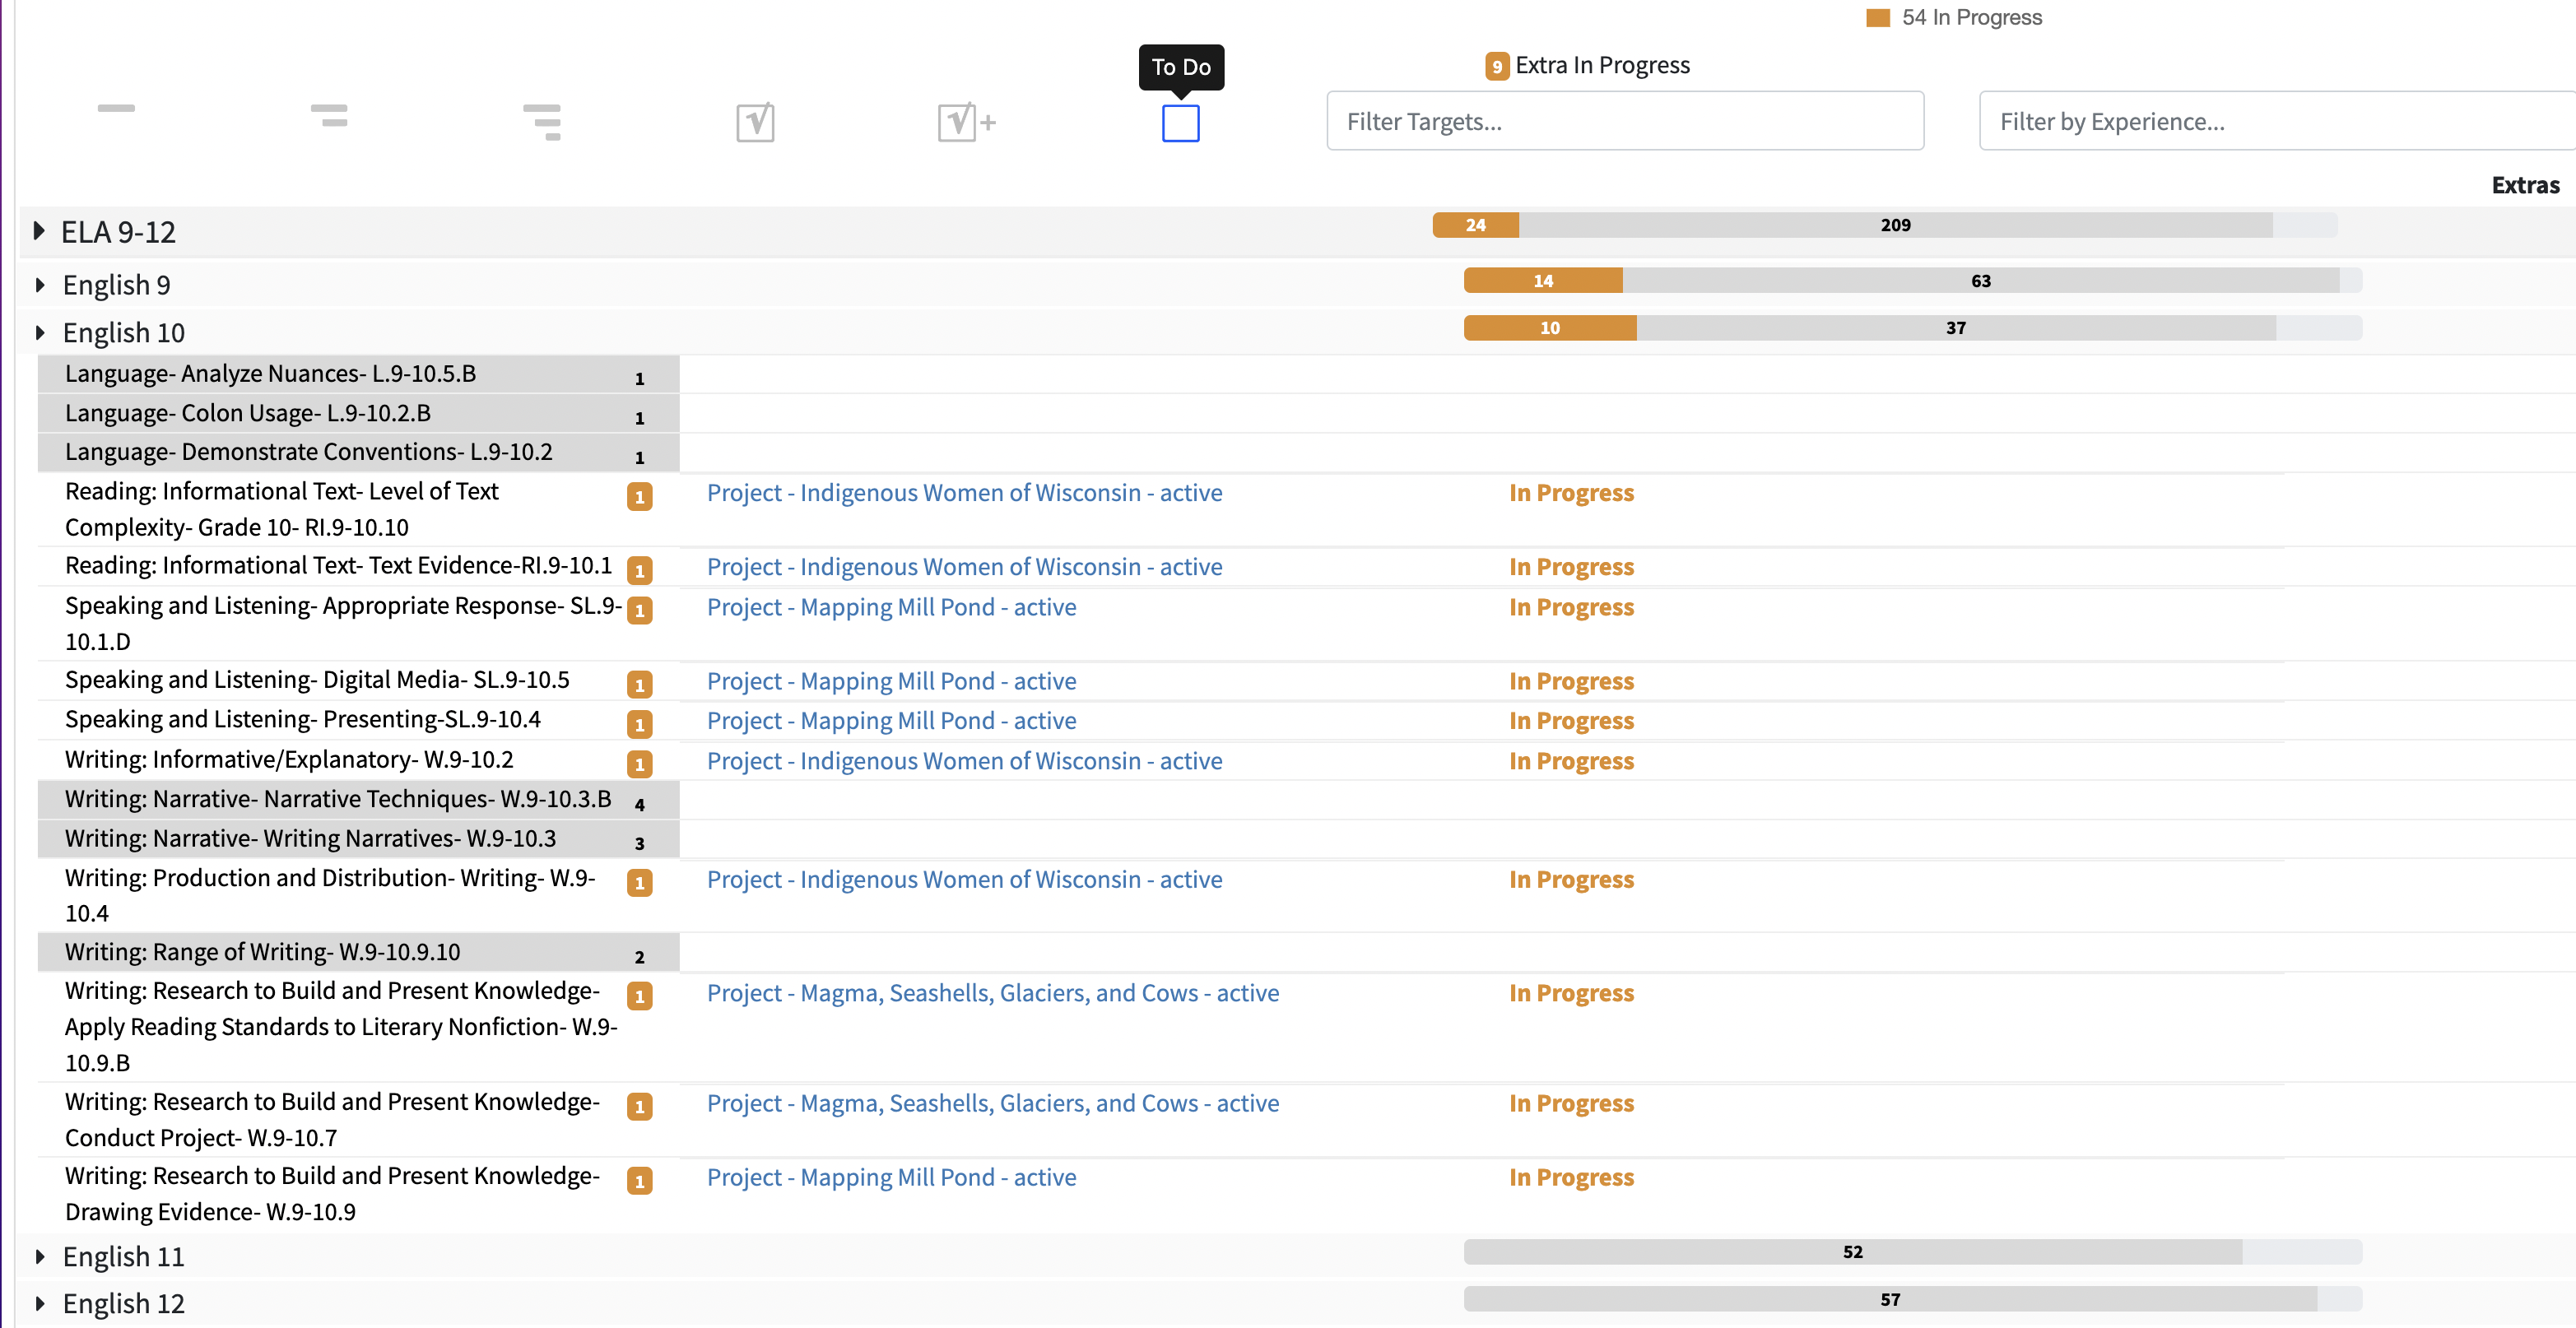Toggle the To Do empty checkbox filter
This screenshot has width=2576, height=1328.
pos(1180,123)
